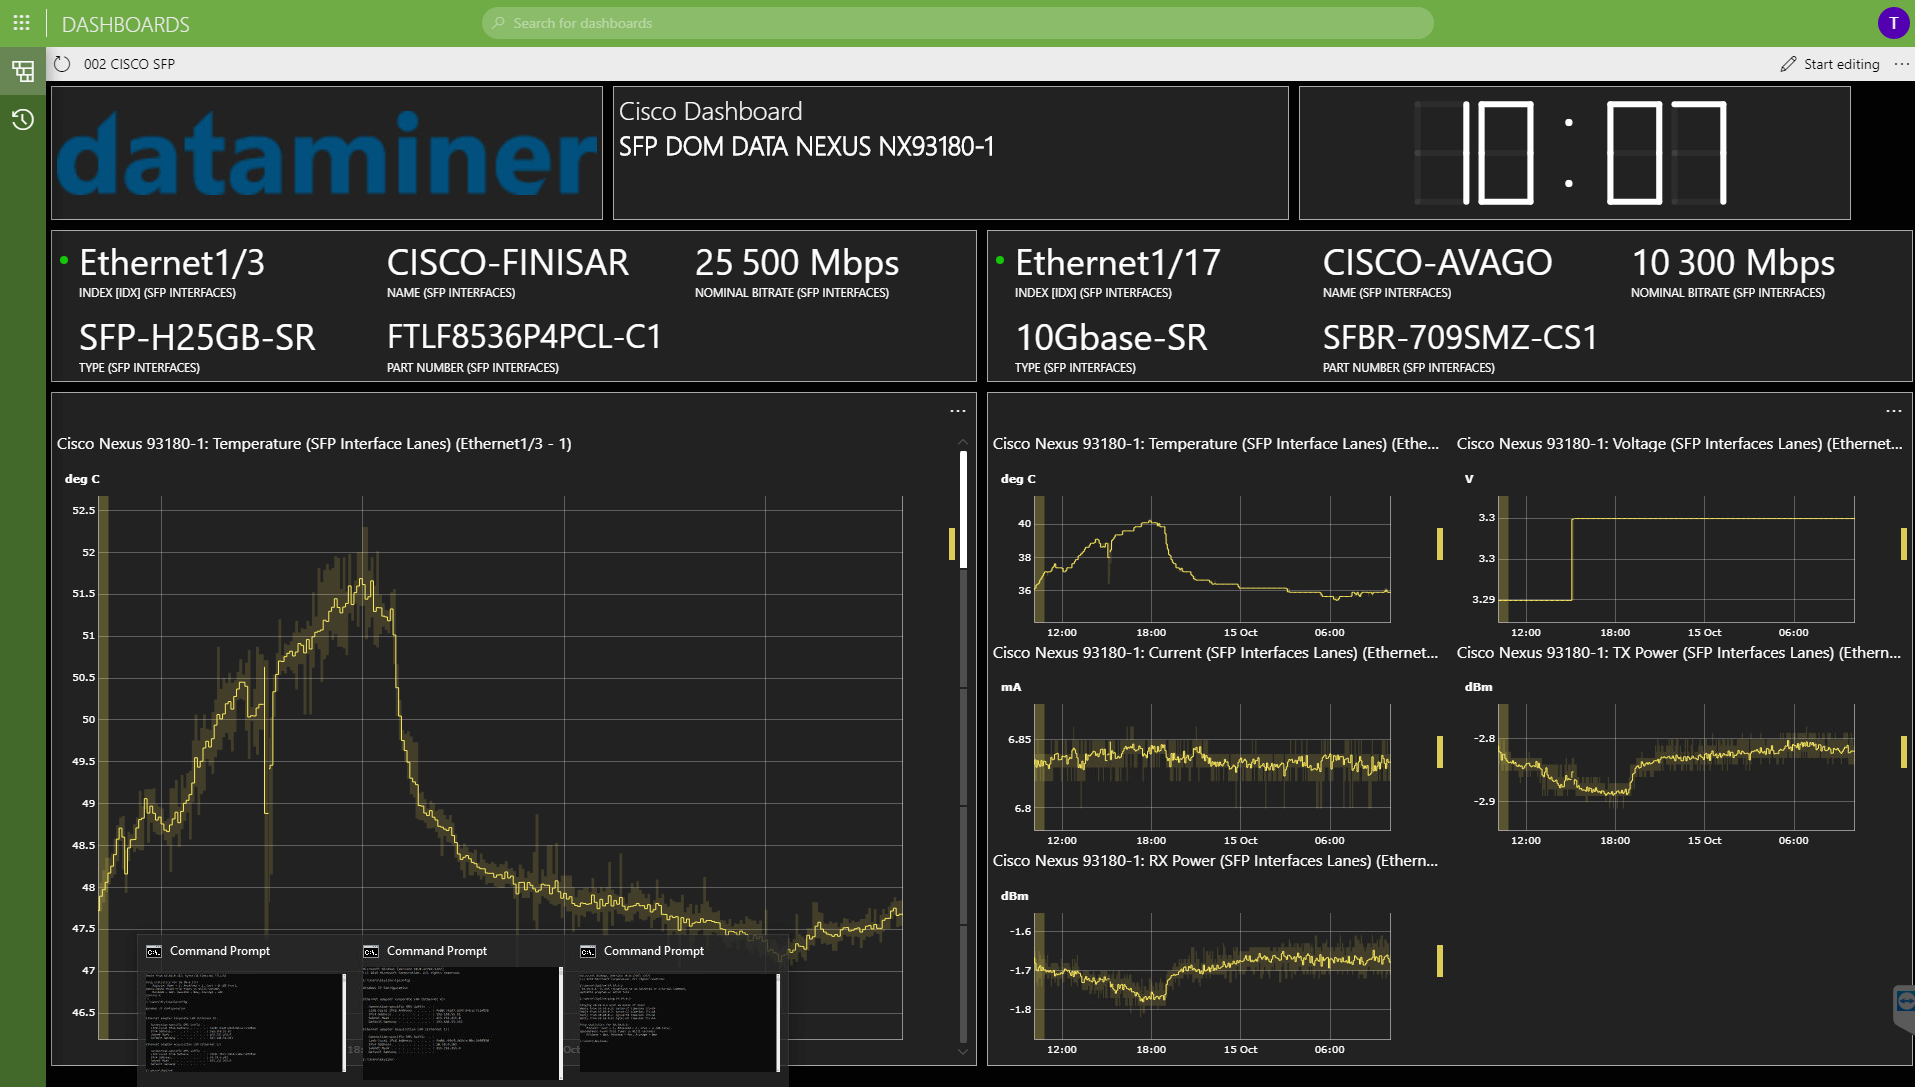
Task: Open the teal help widget on the right edge
Action: pos(1904,1008)
